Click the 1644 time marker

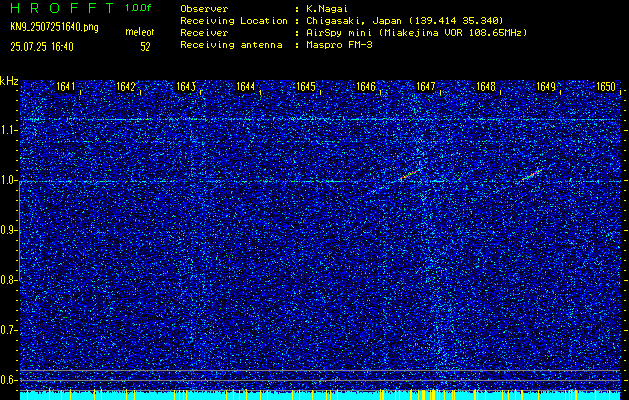click(x=246, y=86)
